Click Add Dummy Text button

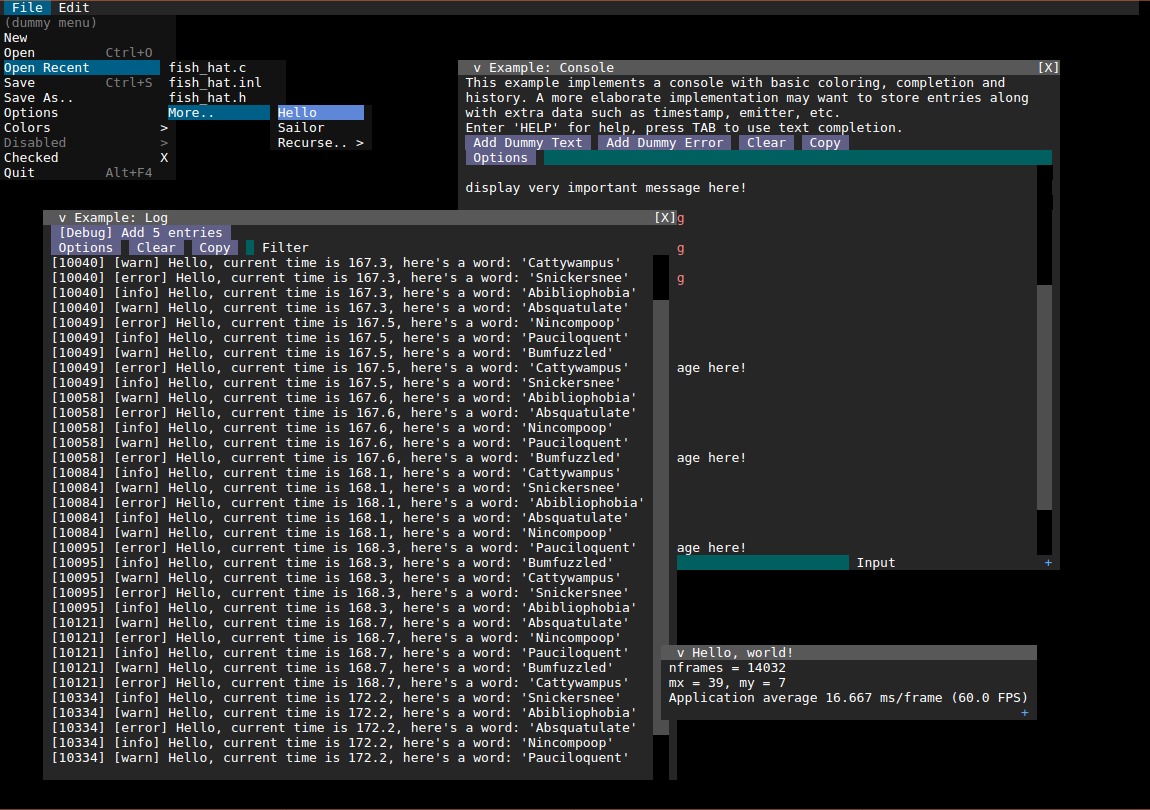(527, 143)
